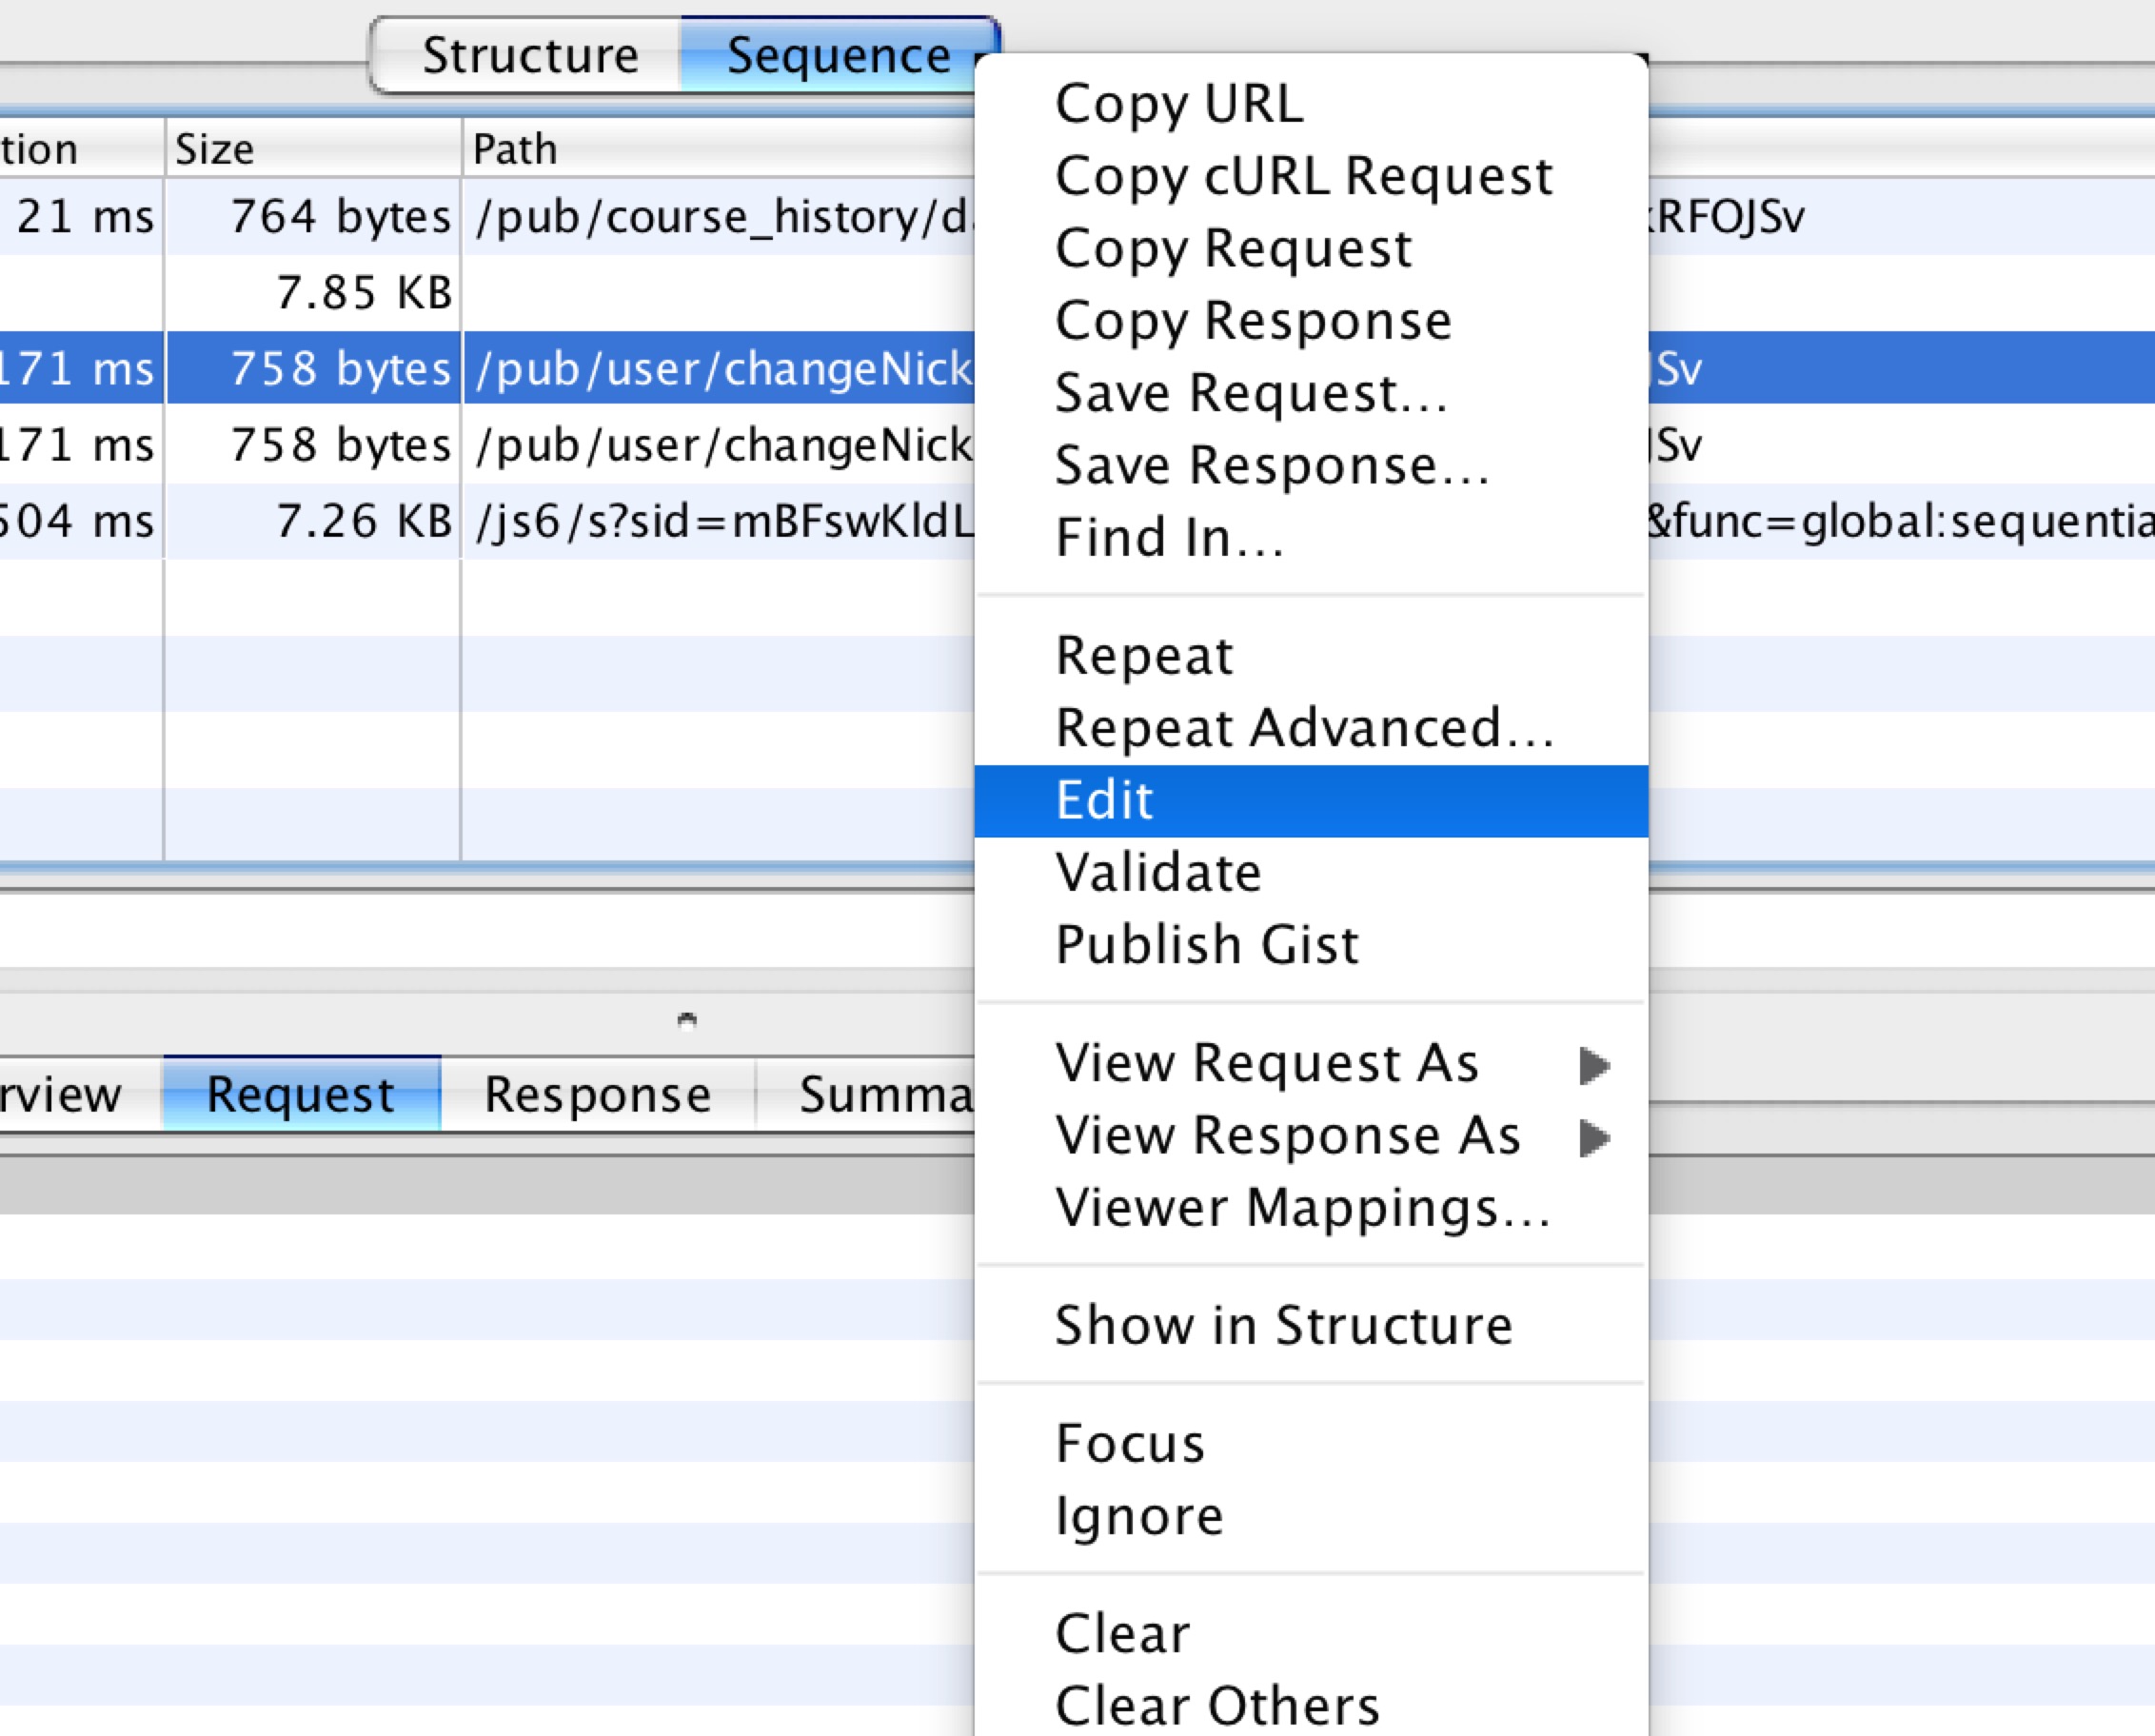
Task: Choose Copy cURL Request menu entry
Action: point(1303,176)
